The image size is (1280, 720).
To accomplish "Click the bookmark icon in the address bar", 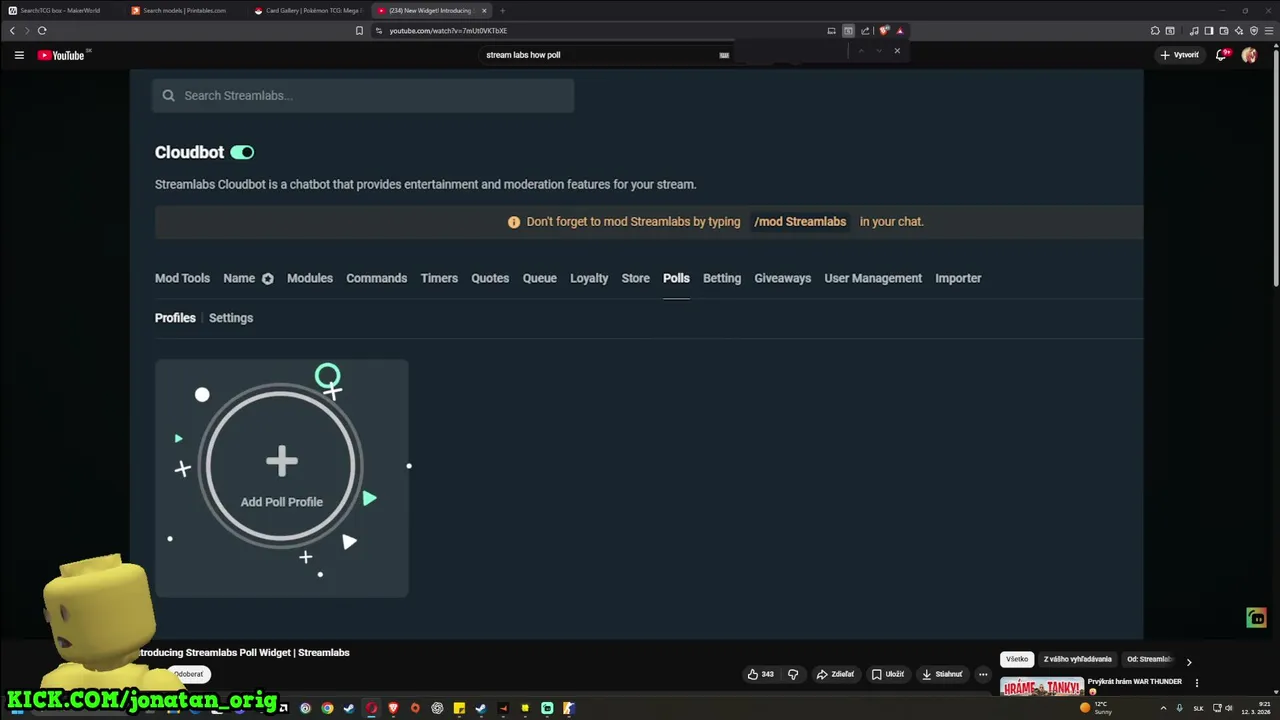I will [x=359, y=31].
